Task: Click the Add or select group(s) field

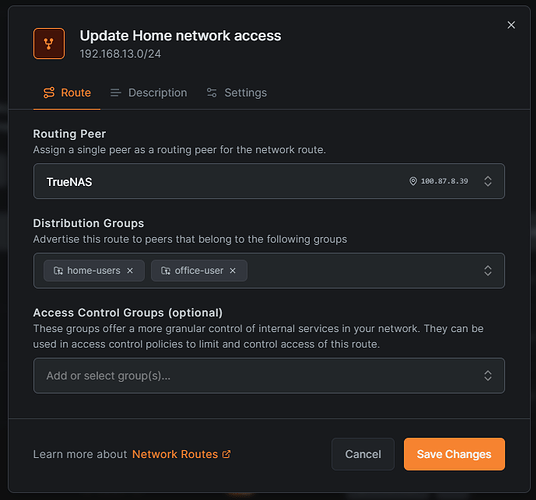Action: tap(269, 376)
